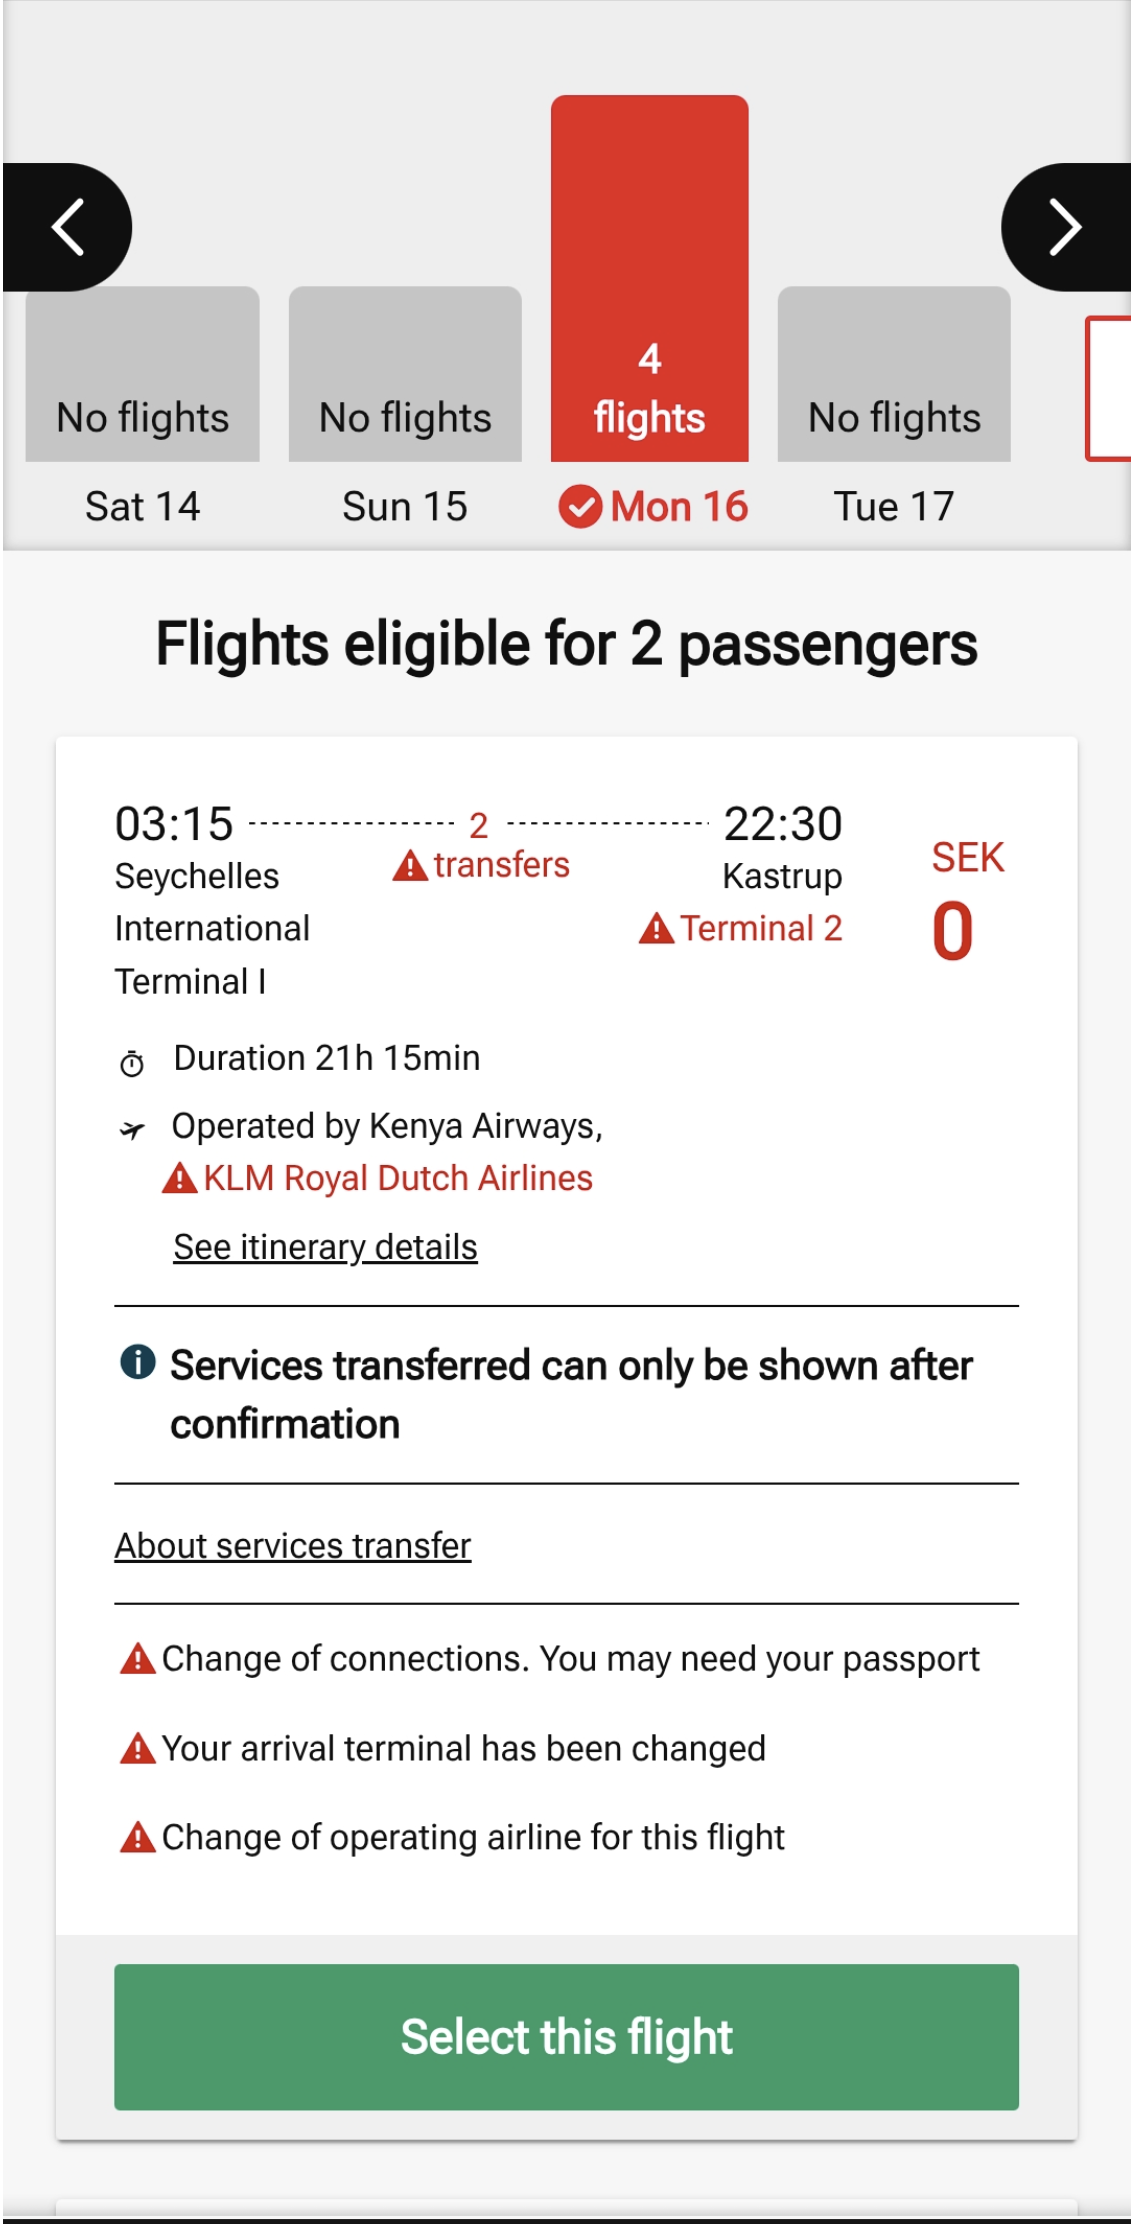Screen dimensions: 1132x2224
Task: Select the Sat 14 date tab
Action: pyautogui.click(x=142, y=507)
